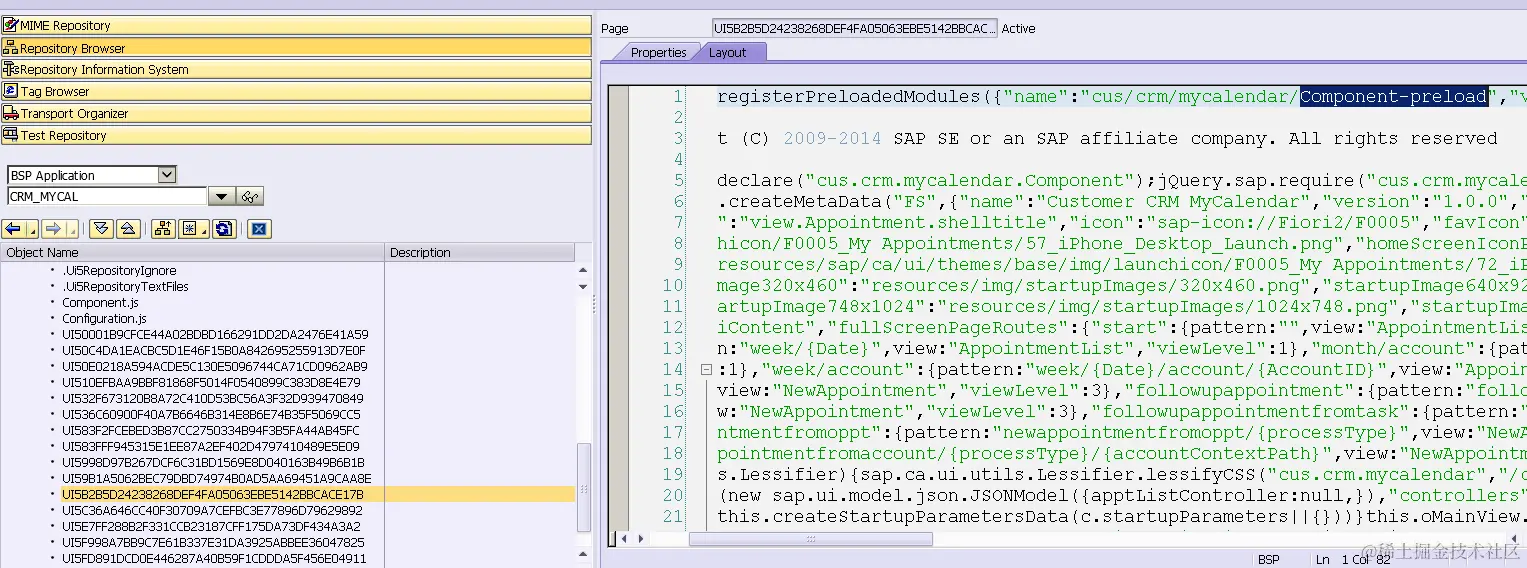
Task: Click the MIME Repository icon
Action: click(x=11, y=25)
